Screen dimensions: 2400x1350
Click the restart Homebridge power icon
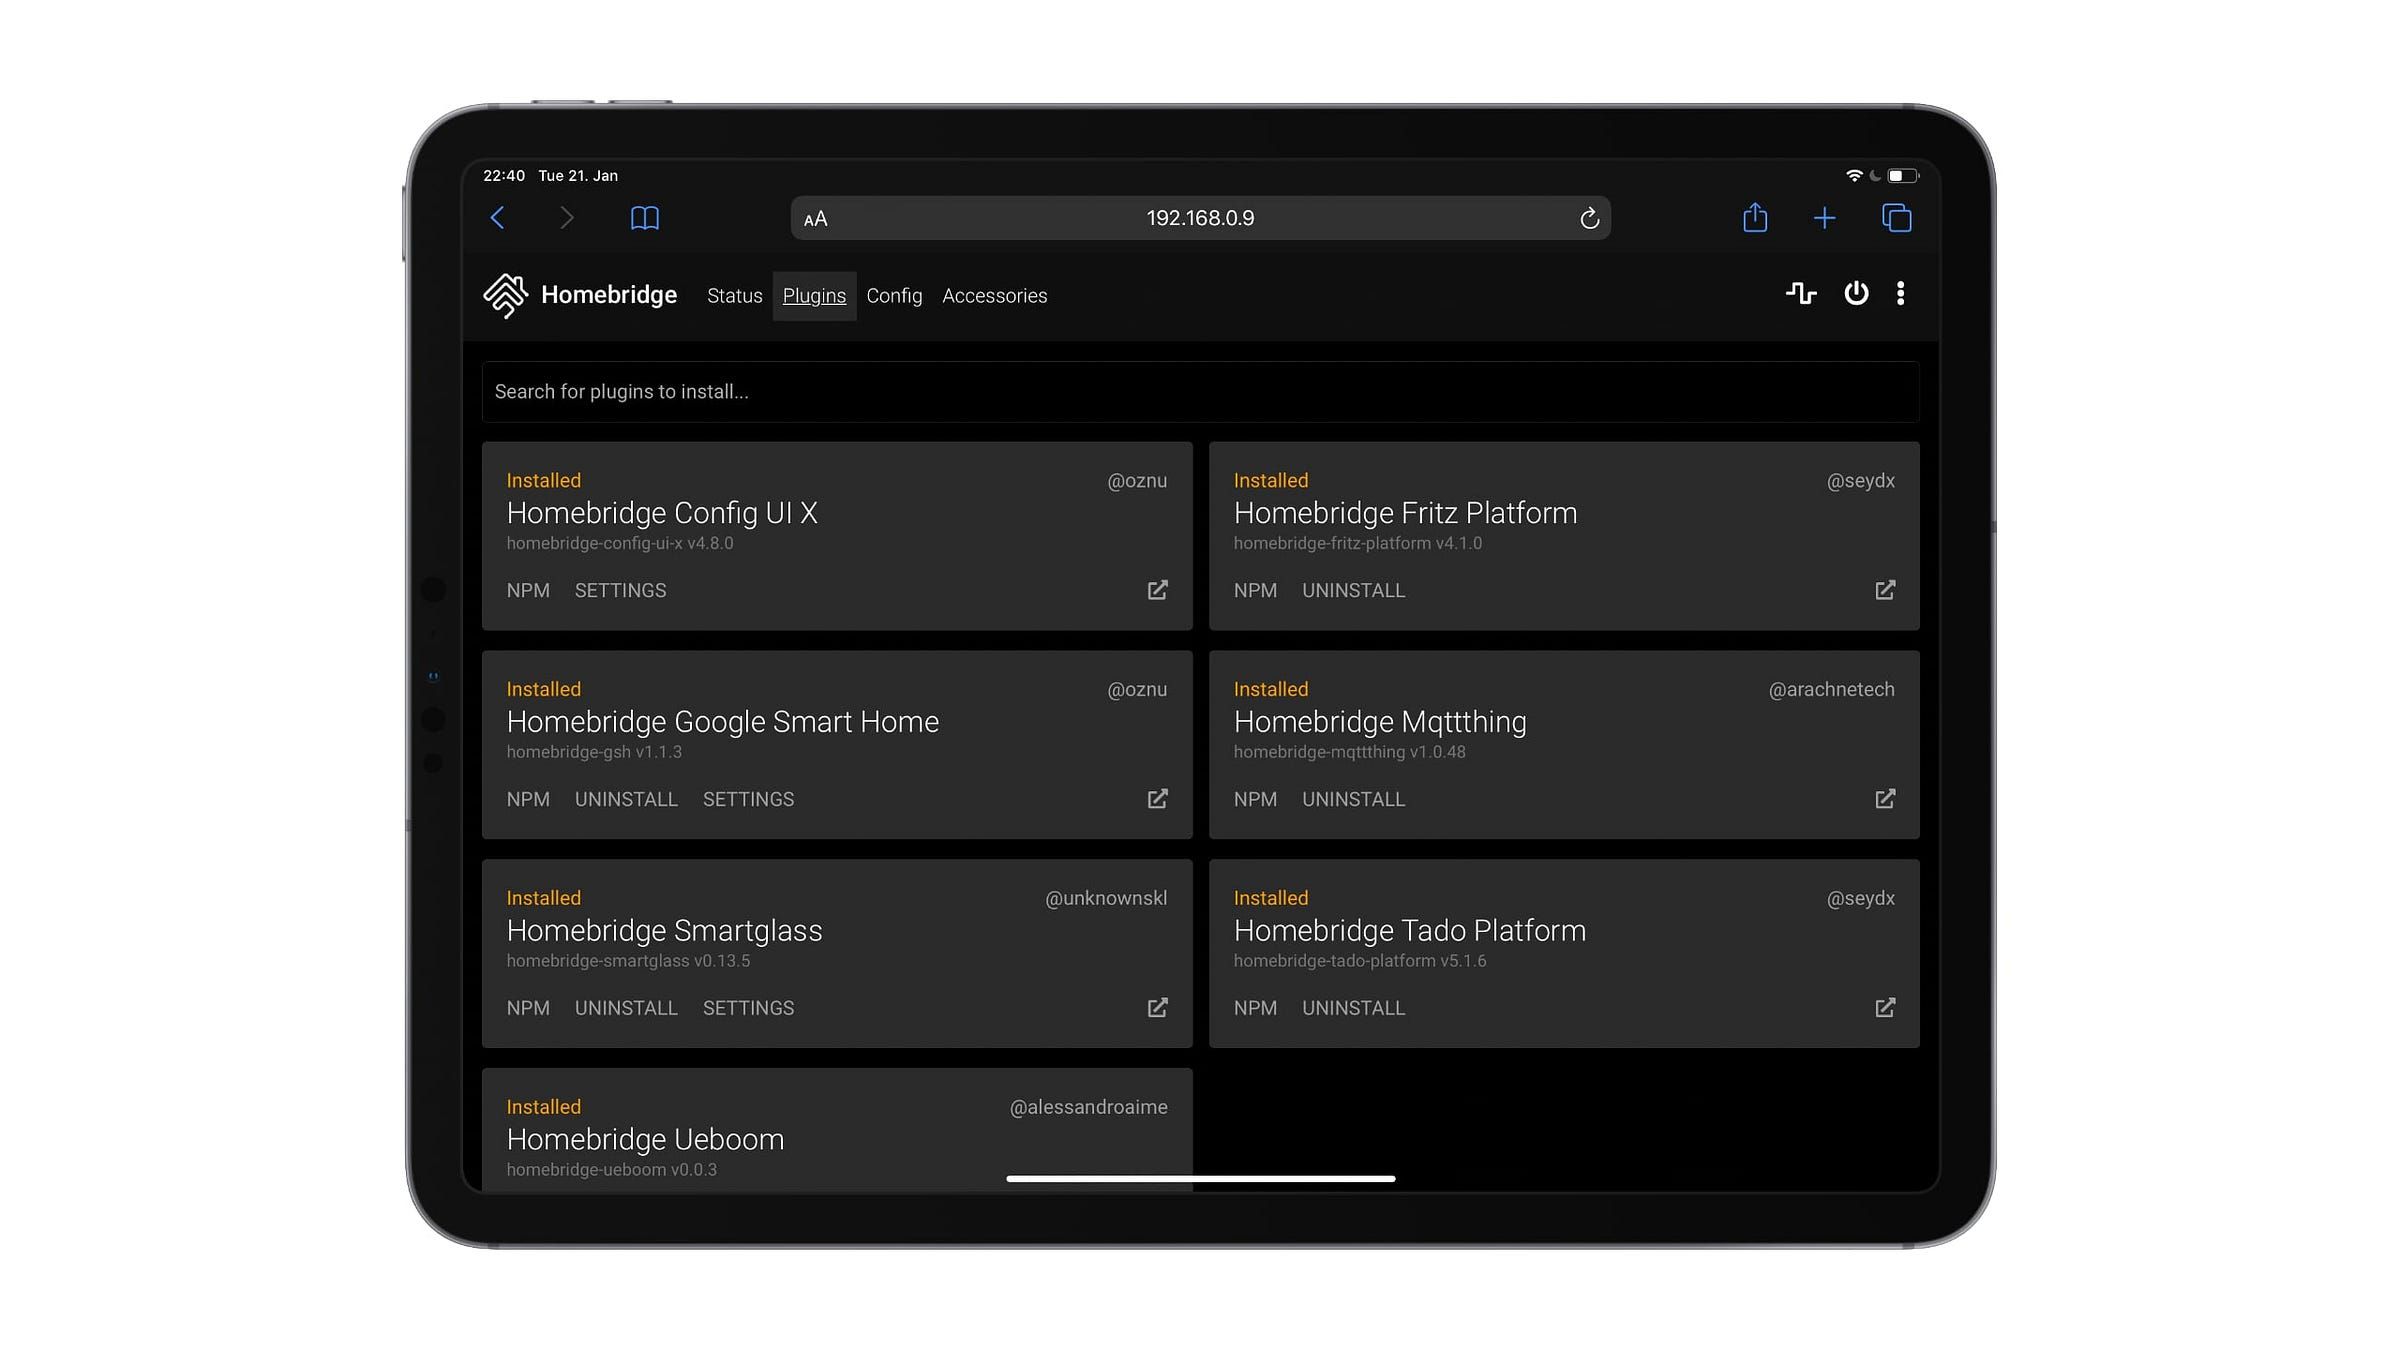click(1856, 293)
